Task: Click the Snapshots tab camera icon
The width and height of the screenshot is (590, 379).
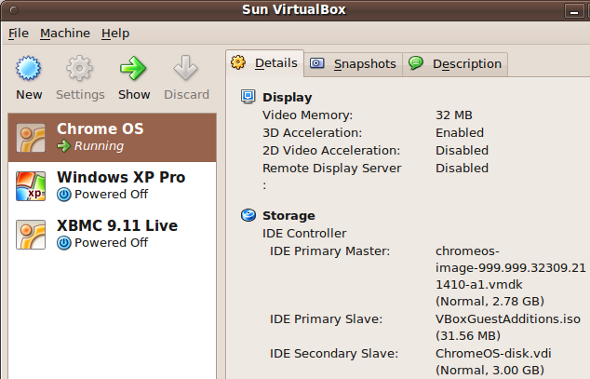Action: tap(317, 63)
